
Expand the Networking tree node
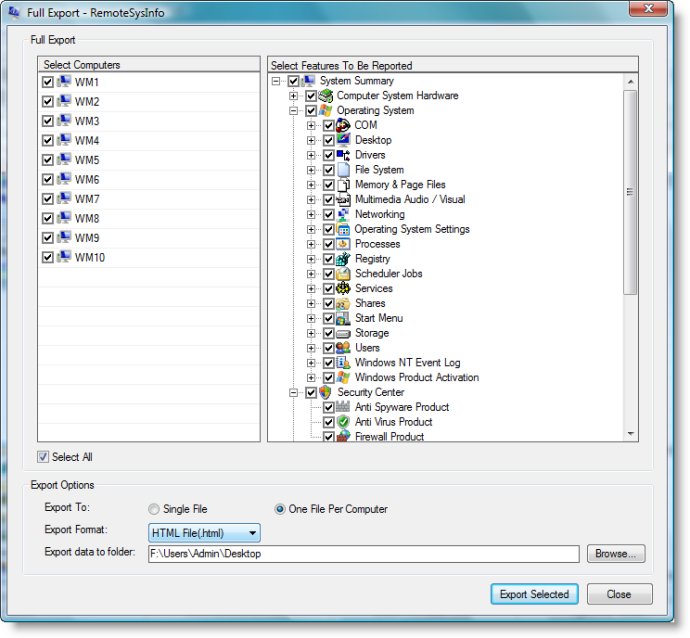pyautogui.click(x=311, y=214)
